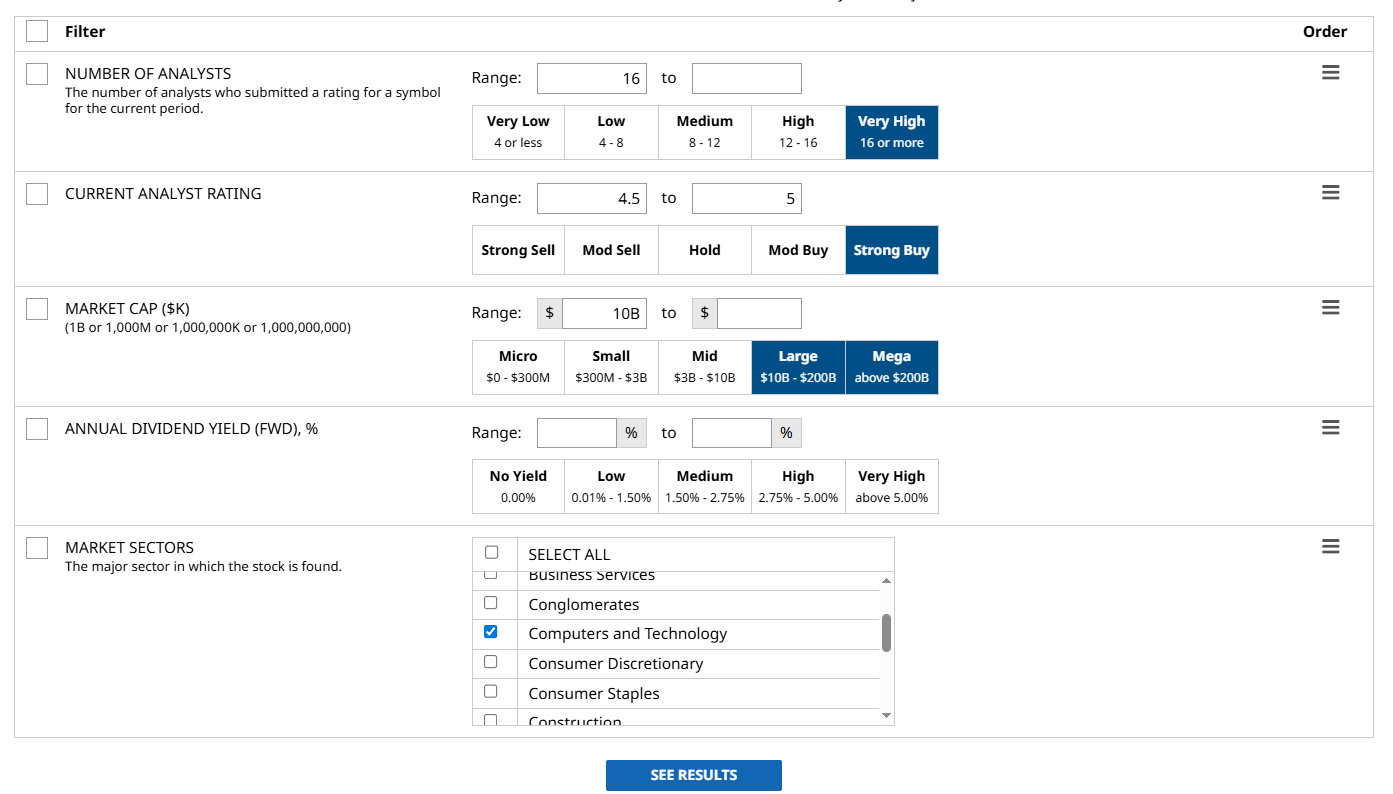This screenshot has height=794, width=1393.
Task: Click the reorder handle for Market Sectors
Action: (x=1330, y=547)
